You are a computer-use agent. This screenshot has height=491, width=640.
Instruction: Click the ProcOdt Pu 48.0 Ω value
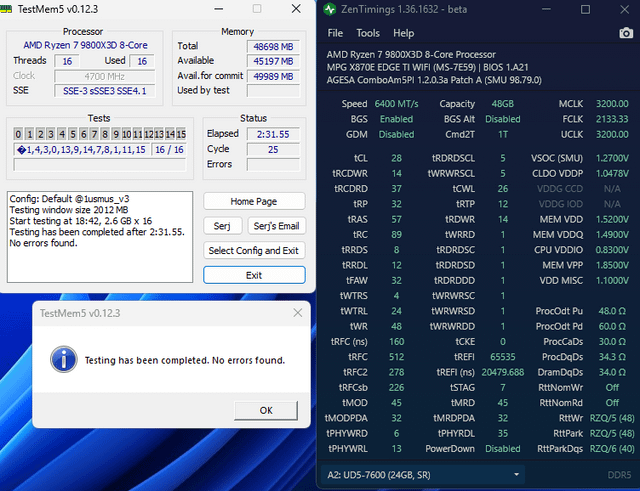(x=612, y=311)
